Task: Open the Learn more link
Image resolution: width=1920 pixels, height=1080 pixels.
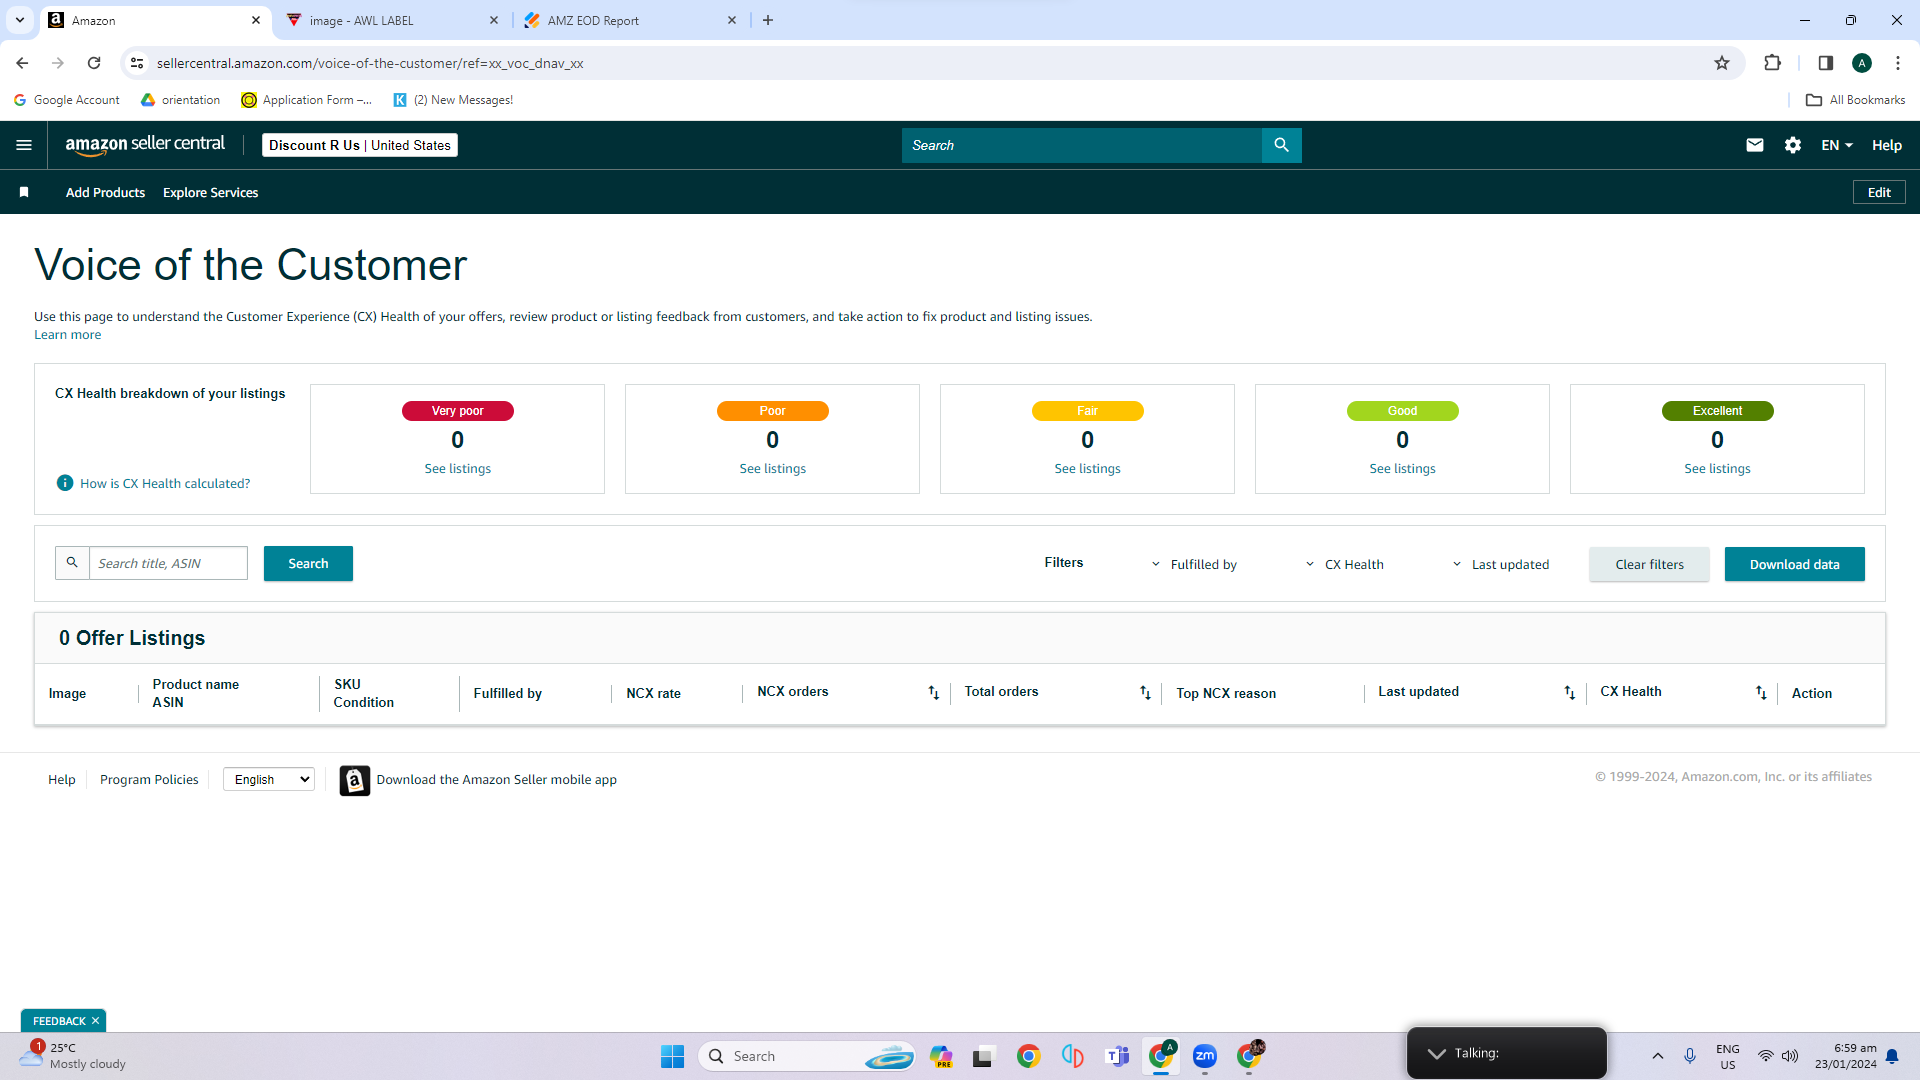Action: click(x=67, y=335)
